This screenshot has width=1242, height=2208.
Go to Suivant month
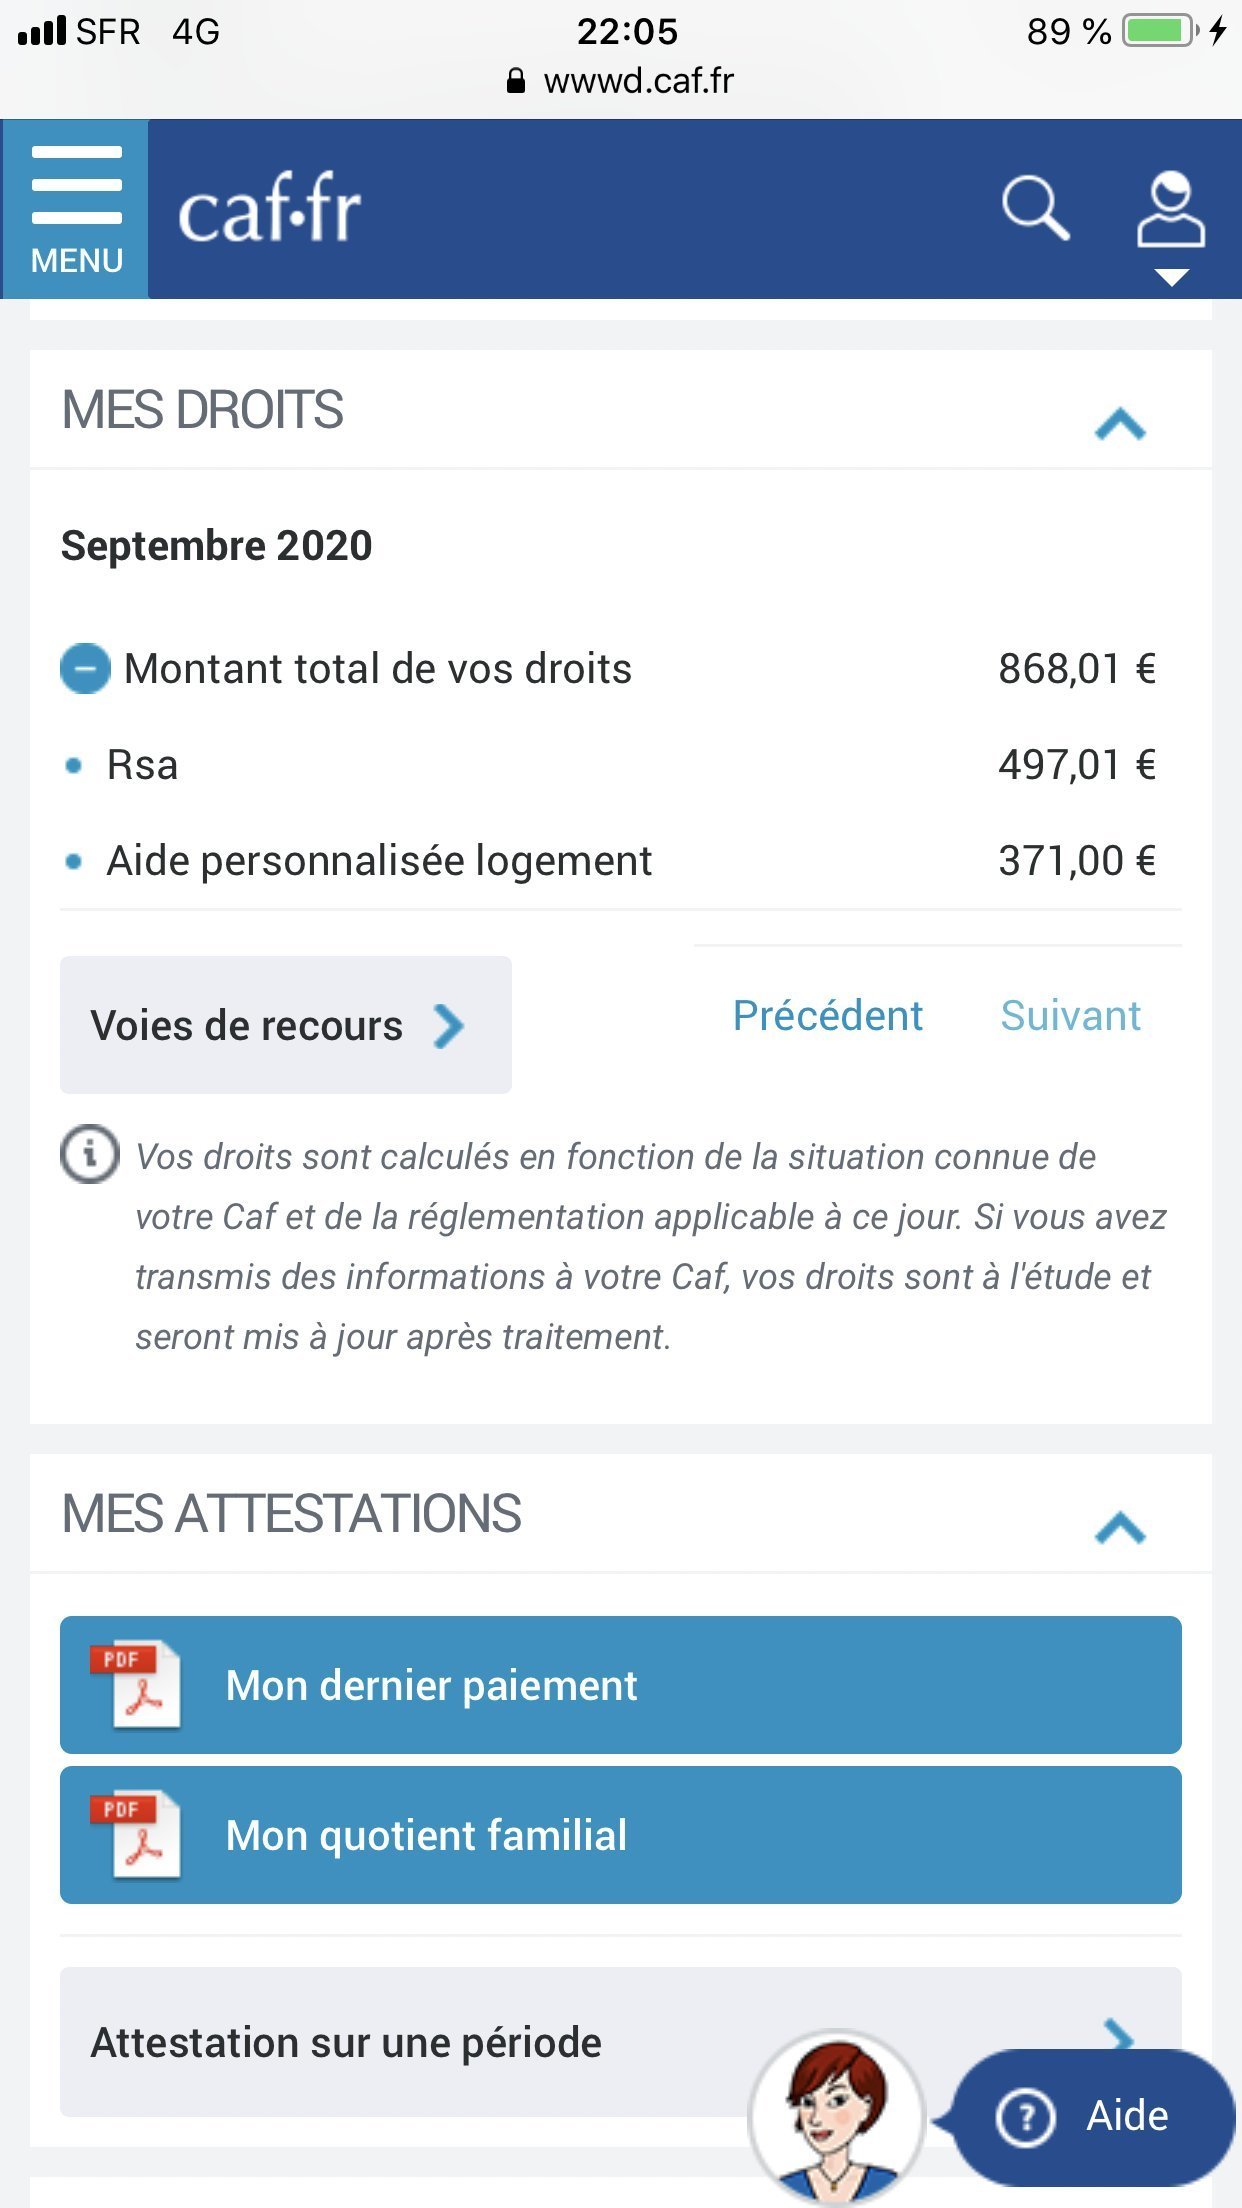click(1070, 1016)
